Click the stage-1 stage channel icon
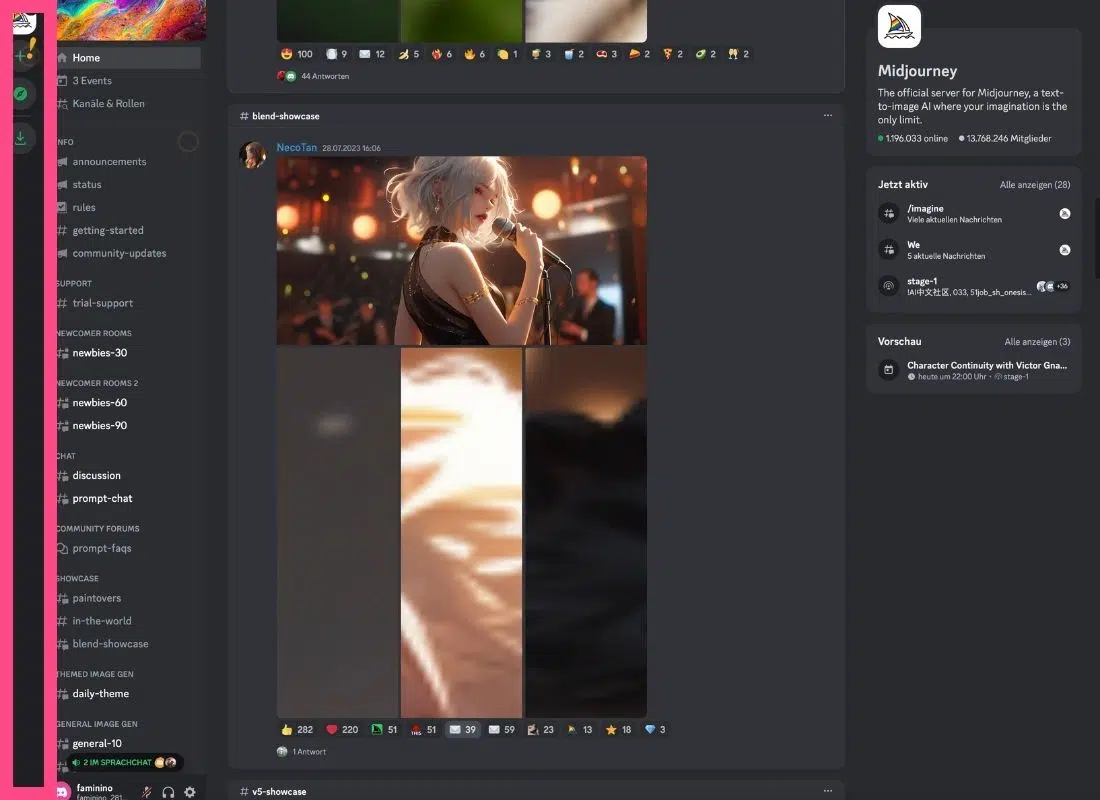Image resolution: width=1100 pixels, height=800 pixels. point(888,287)
